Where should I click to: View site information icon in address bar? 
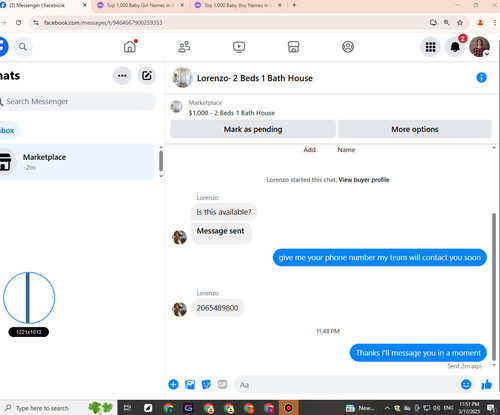click(x=36, y=22)
